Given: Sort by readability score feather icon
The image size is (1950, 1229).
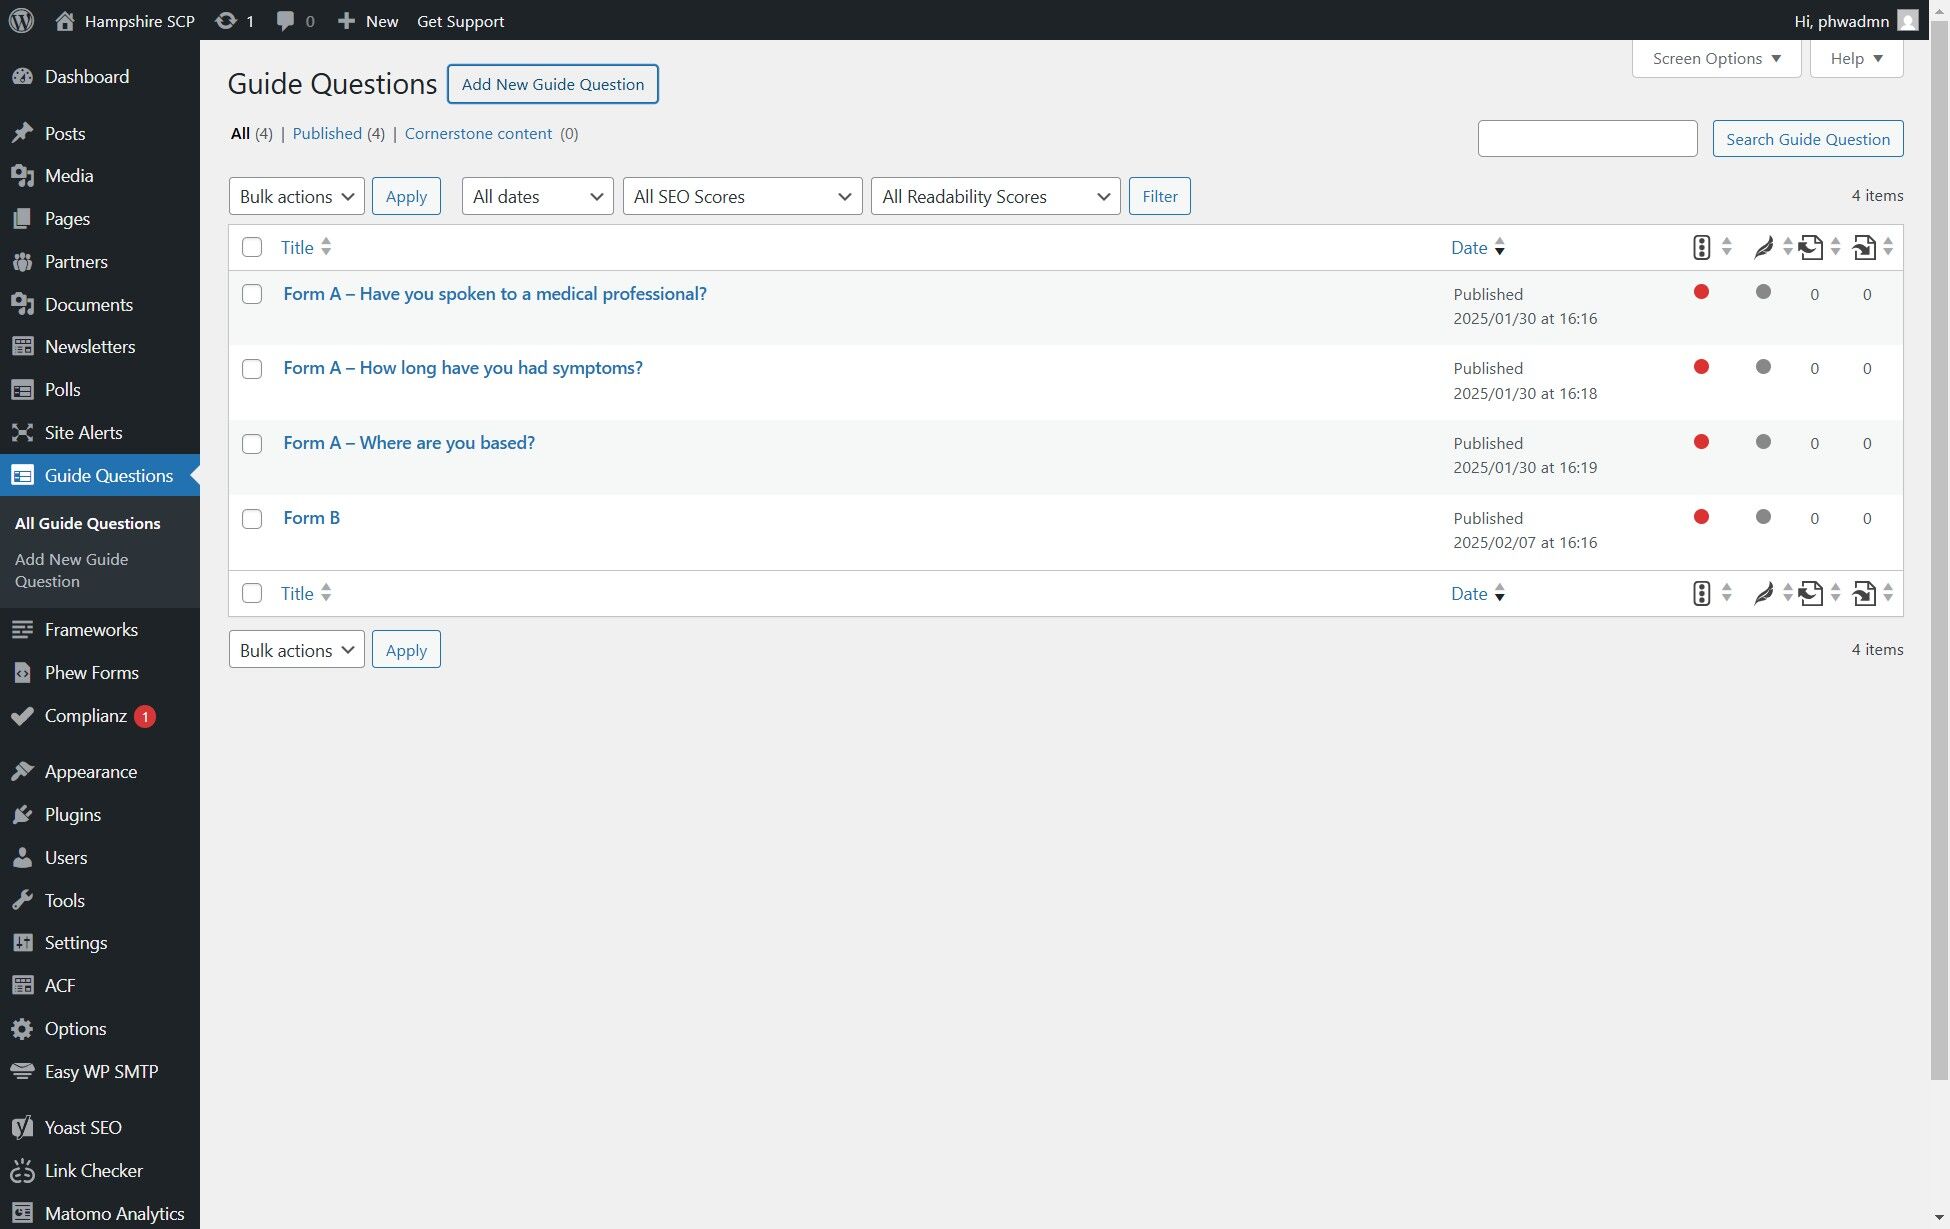Looking at the screenshot, I should pos(1763,247).
